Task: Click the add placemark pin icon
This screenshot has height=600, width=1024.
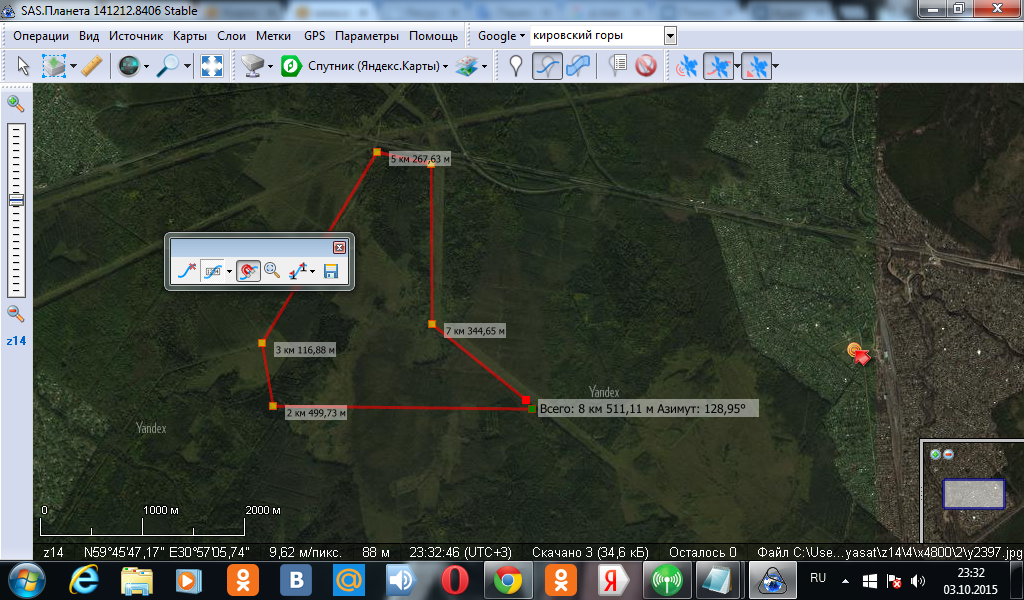Action: coord(516,66)
